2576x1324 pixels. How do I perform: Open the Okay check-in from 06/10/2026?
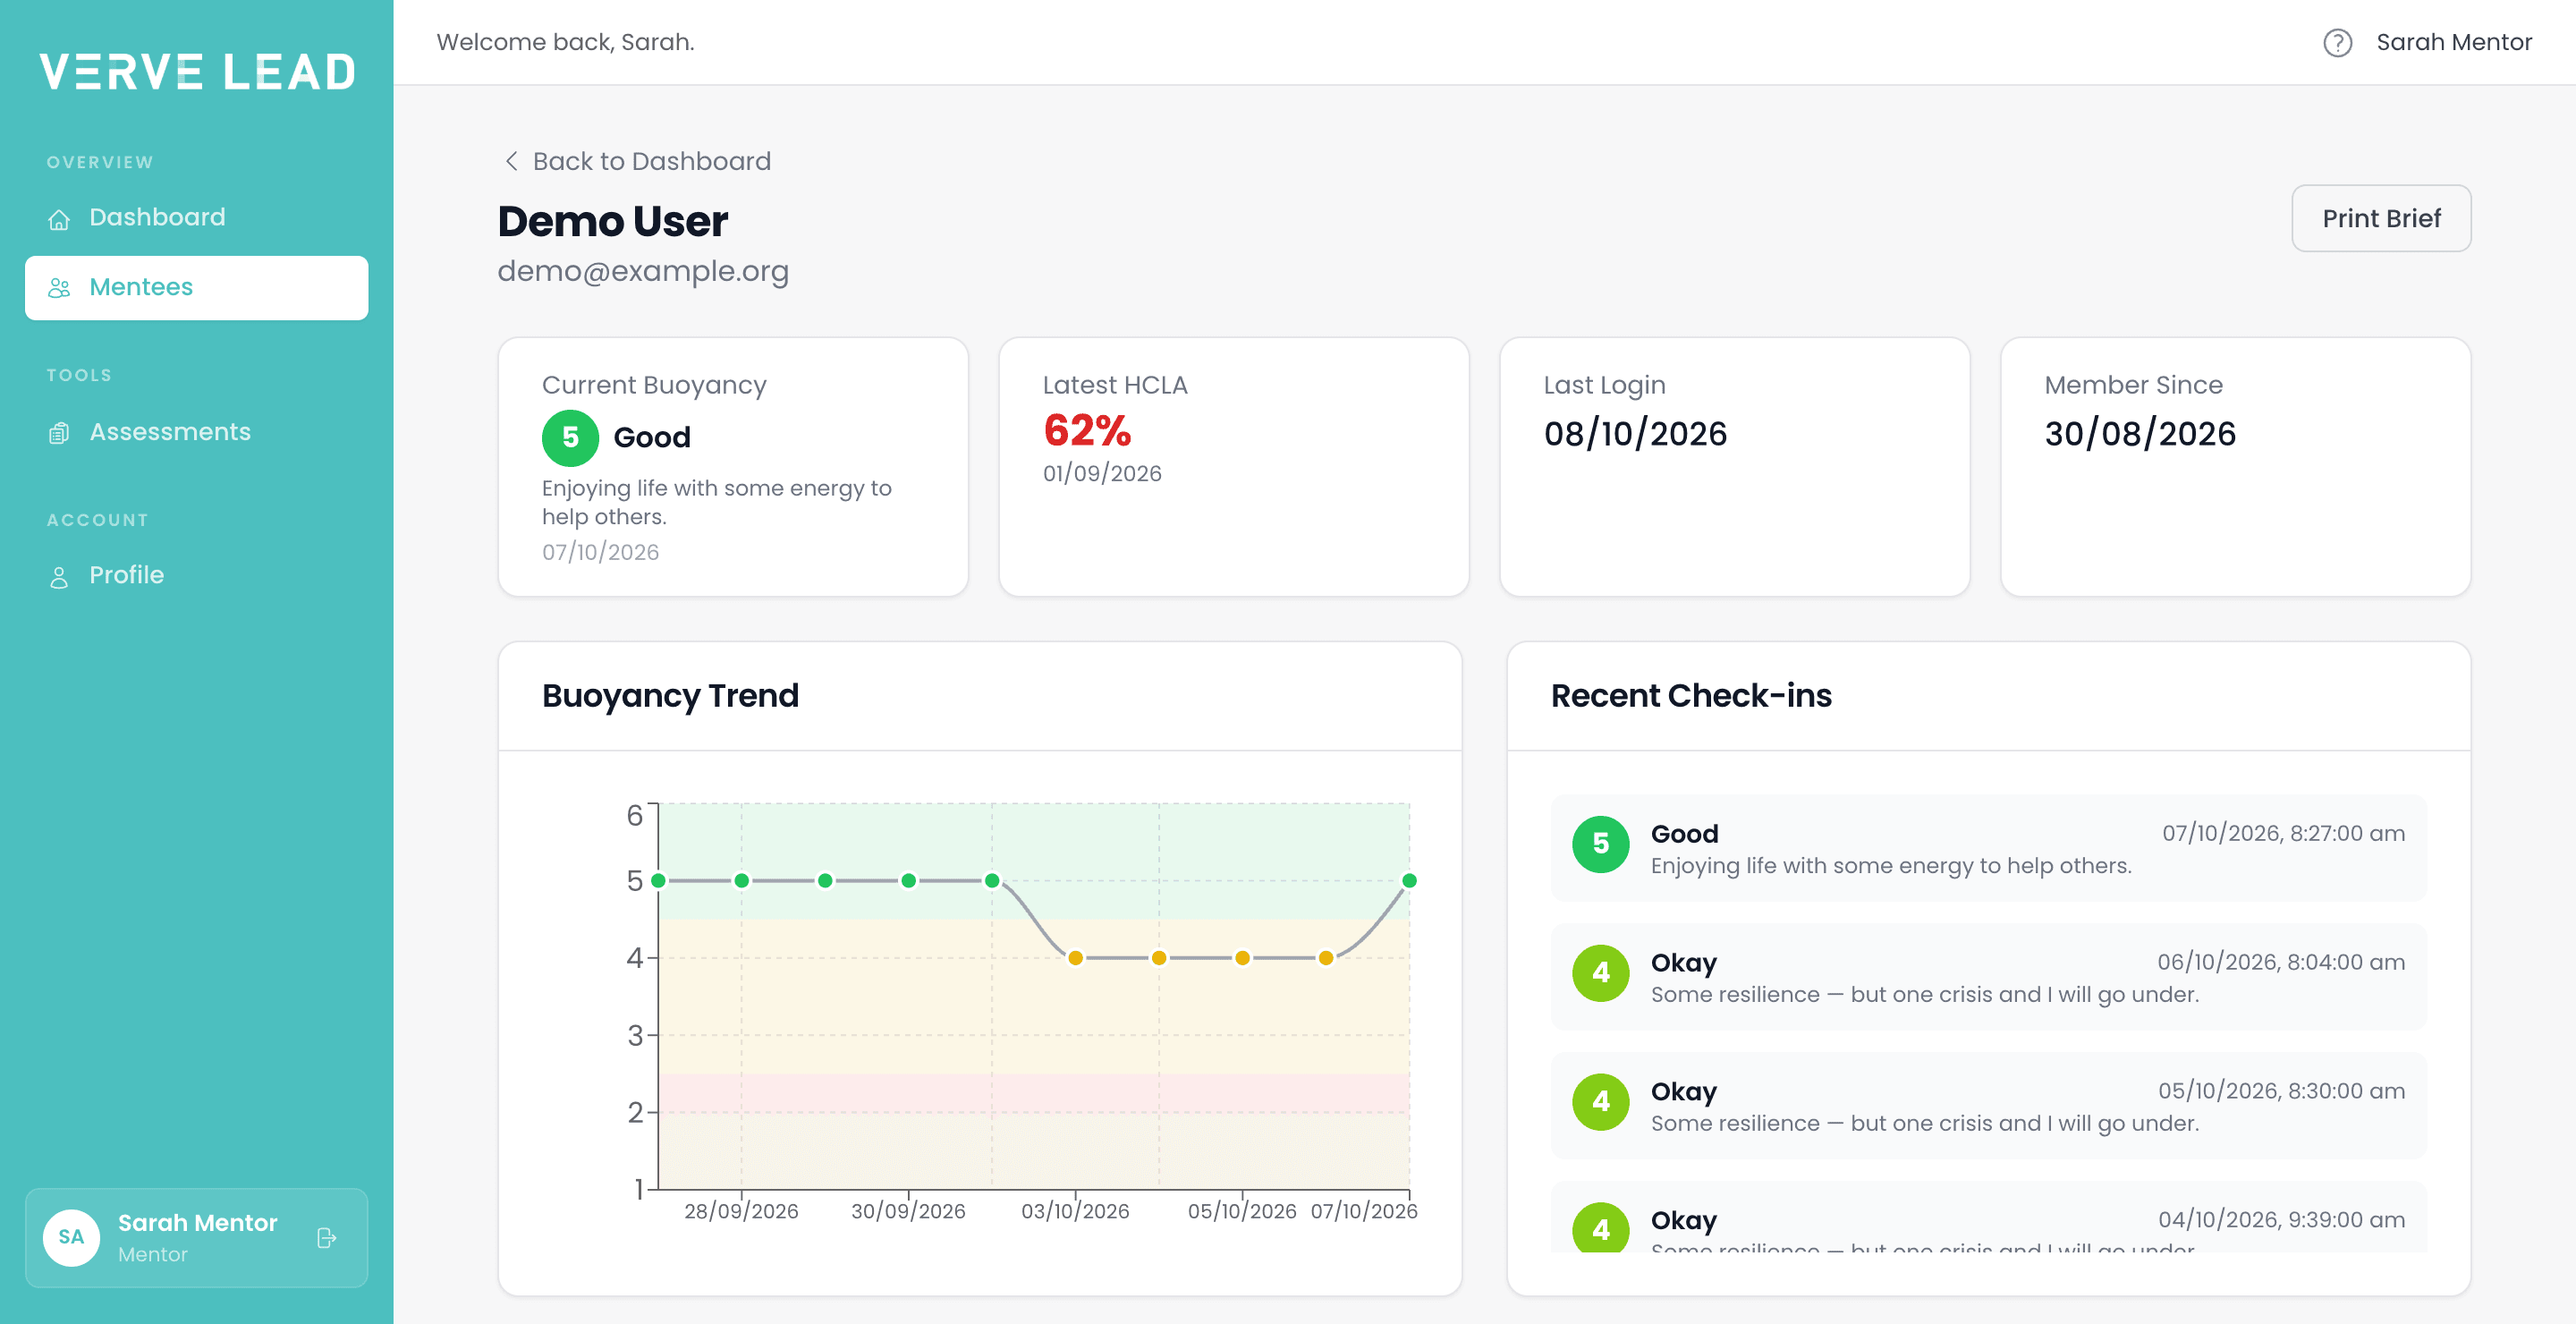[x=1988, y=977]
